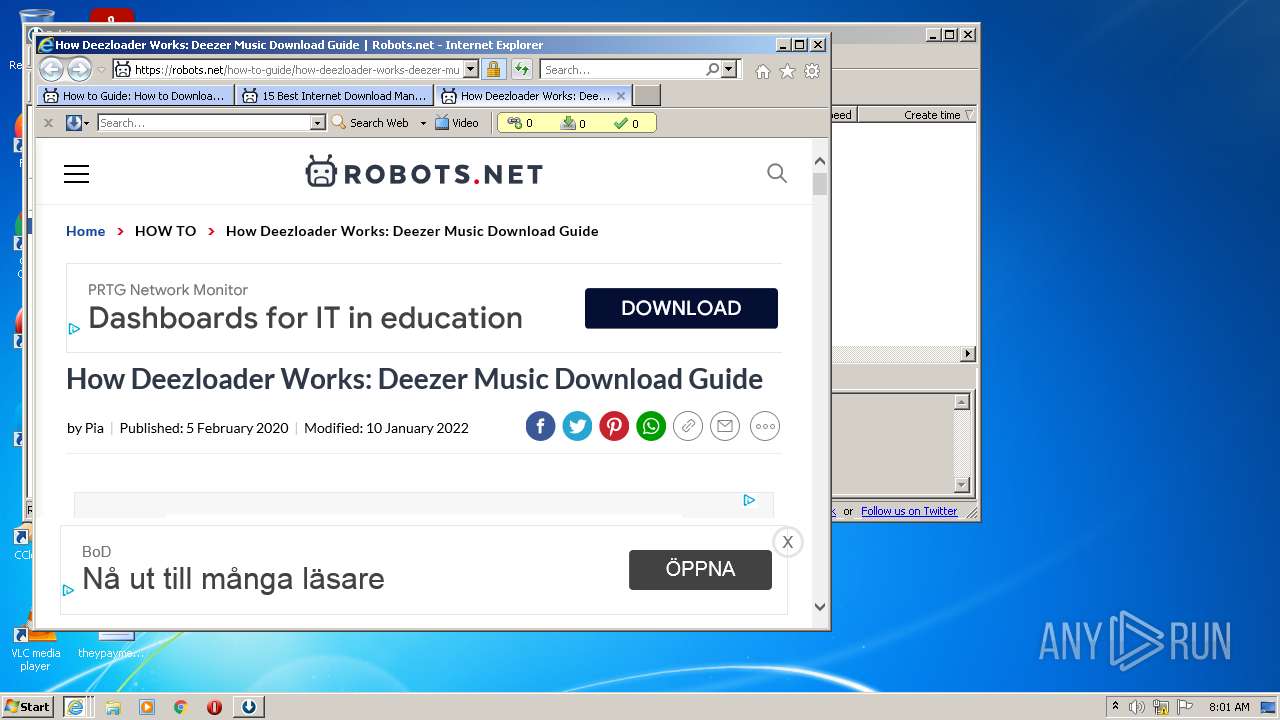1280x720 pixels.
Task: Click volume speaker tray icon
Action: tap(1136, 707)
